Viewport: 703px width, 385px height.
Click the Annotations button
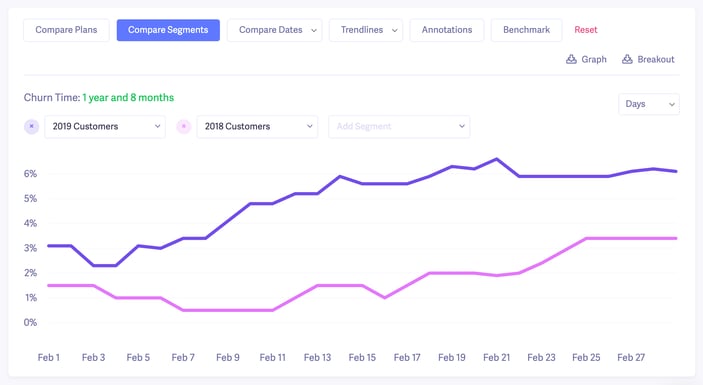coord(447,30)
